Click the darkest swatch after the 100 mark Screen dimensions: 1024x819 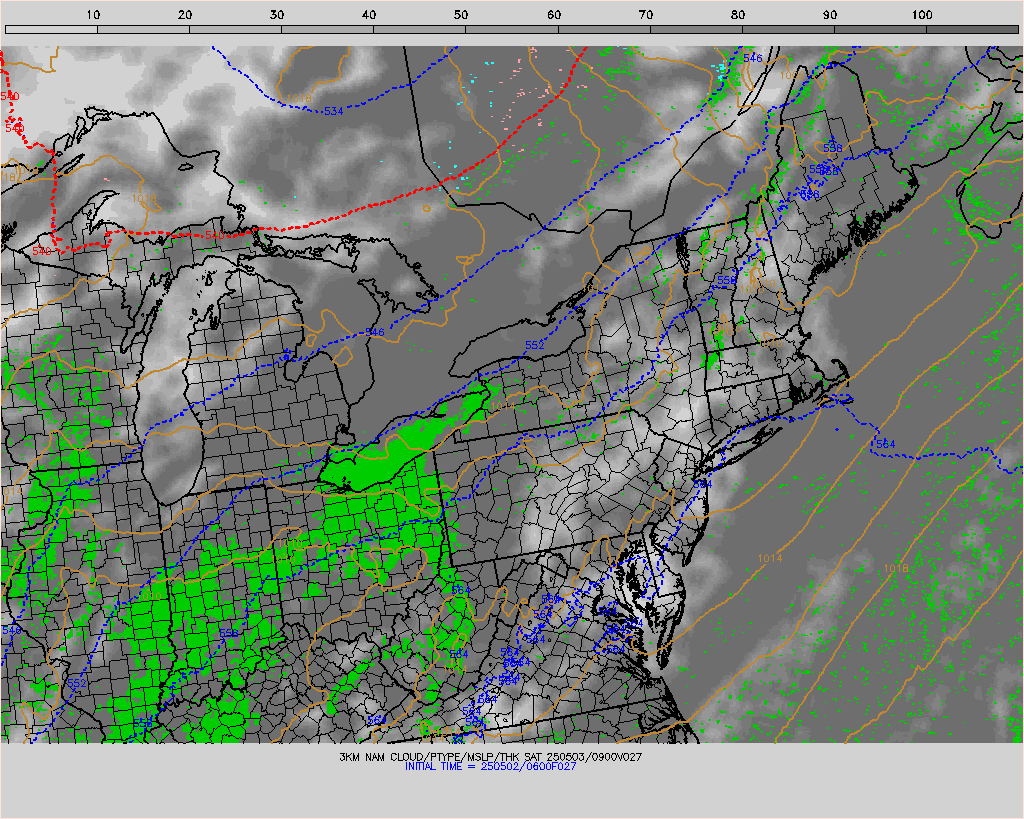click(x=972, y=29)
